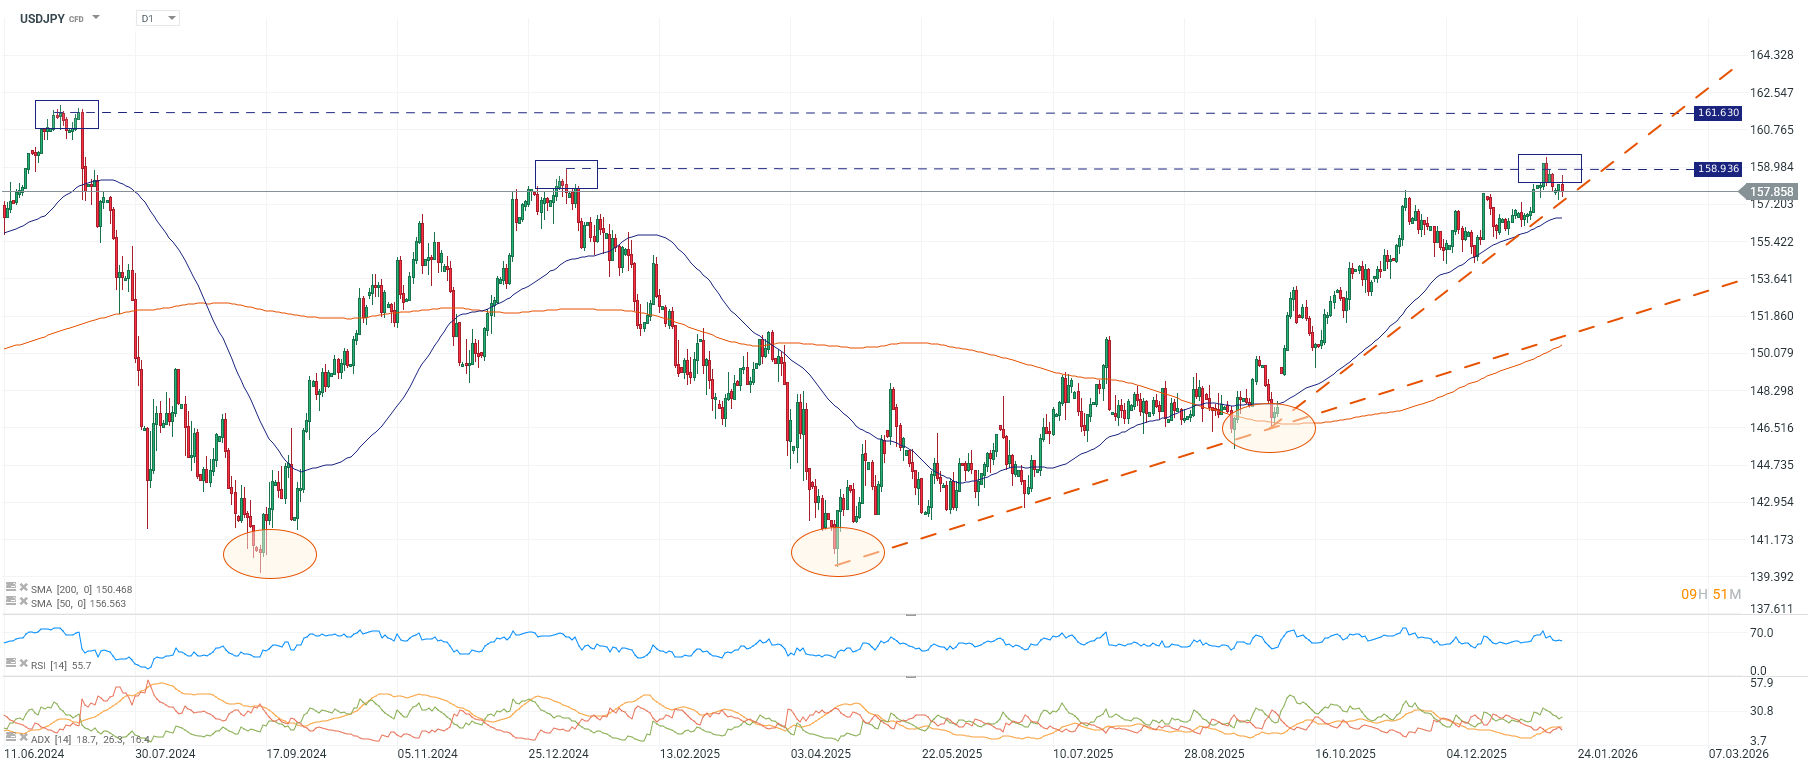
Task: Remove the SMA 50 indicator with its X
Action: (x=23, y=602)
